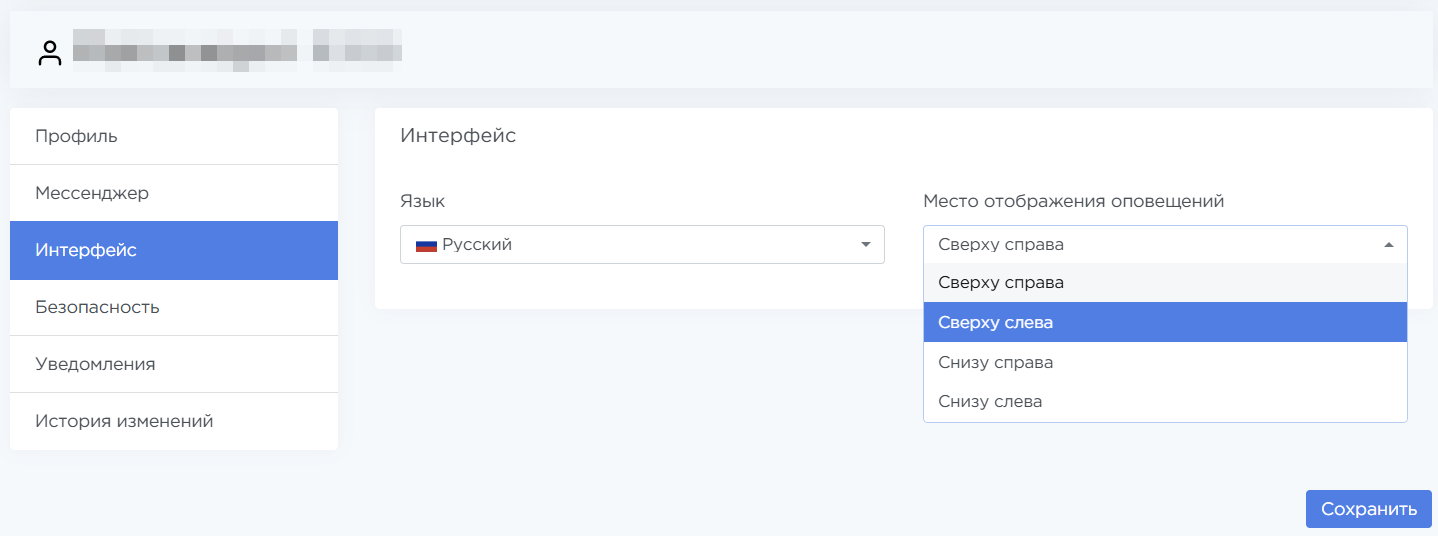Select the highlighted 'Сверху слева' option
The image size is (1438, 536).
pyautogui.click(x=995, y=323)
